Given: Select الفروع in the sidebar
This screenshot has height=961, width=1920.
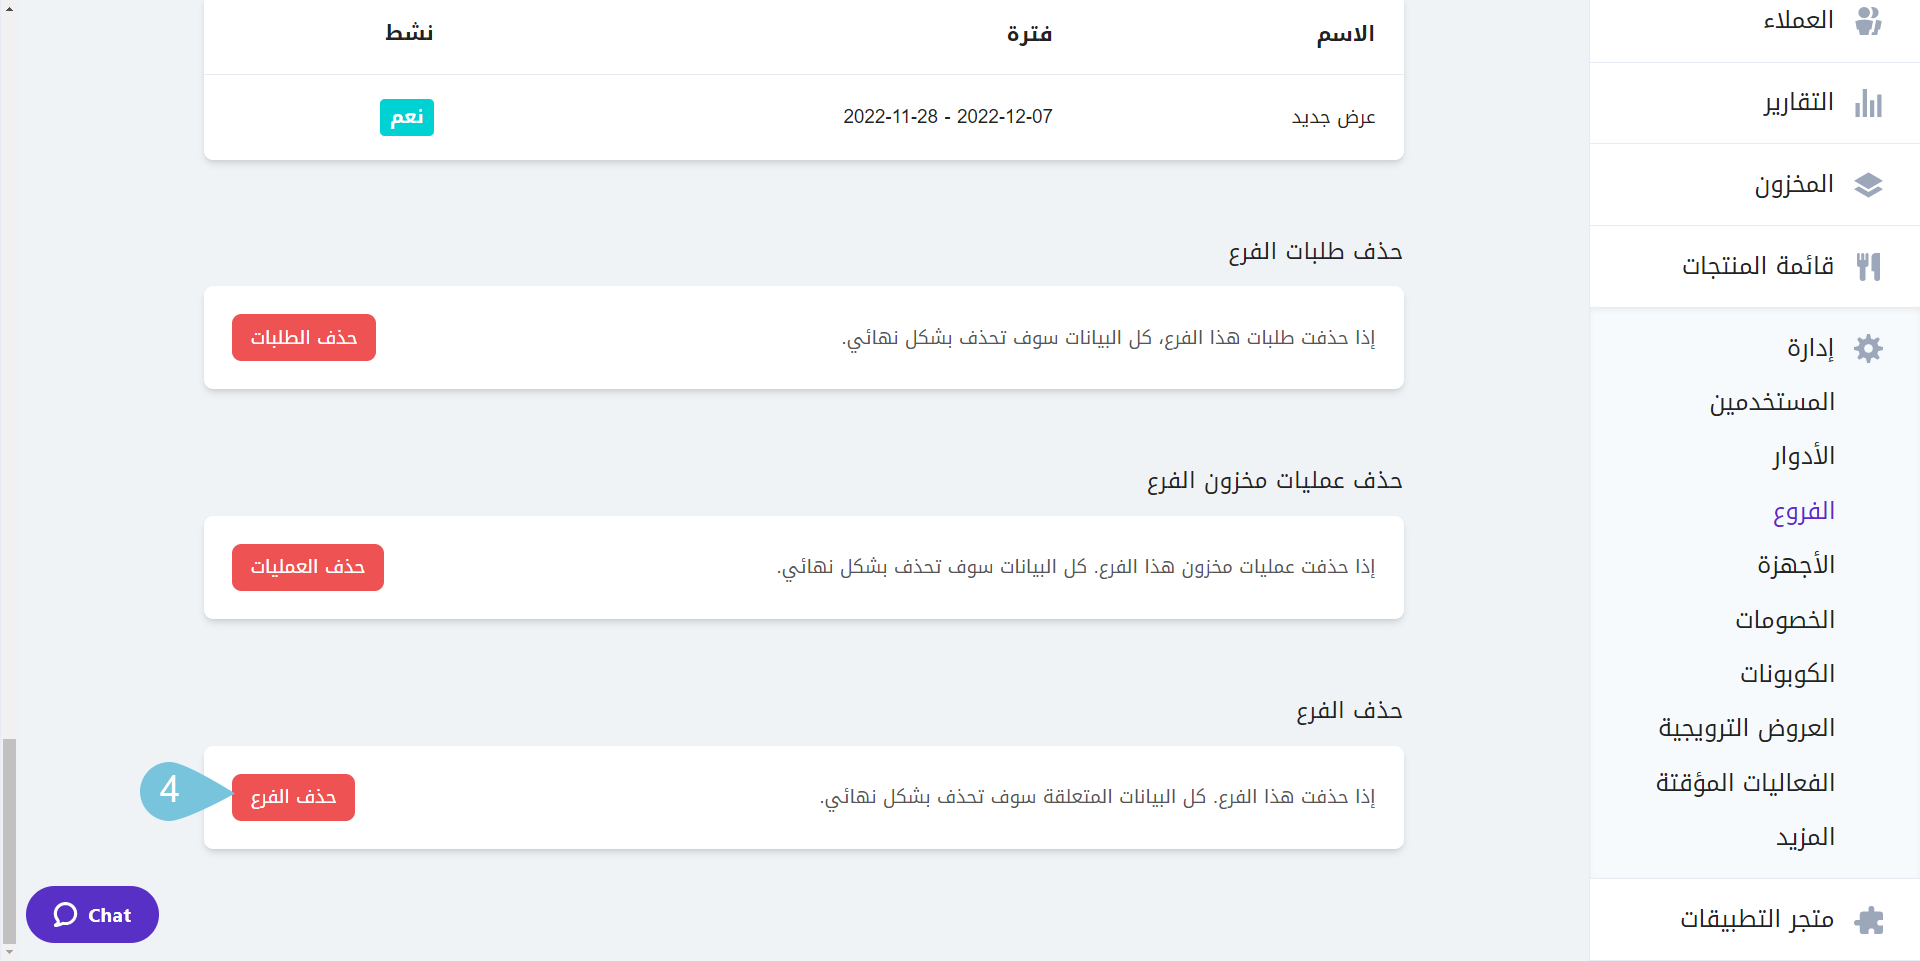Looking at the screenshot, I should 1804,510.
